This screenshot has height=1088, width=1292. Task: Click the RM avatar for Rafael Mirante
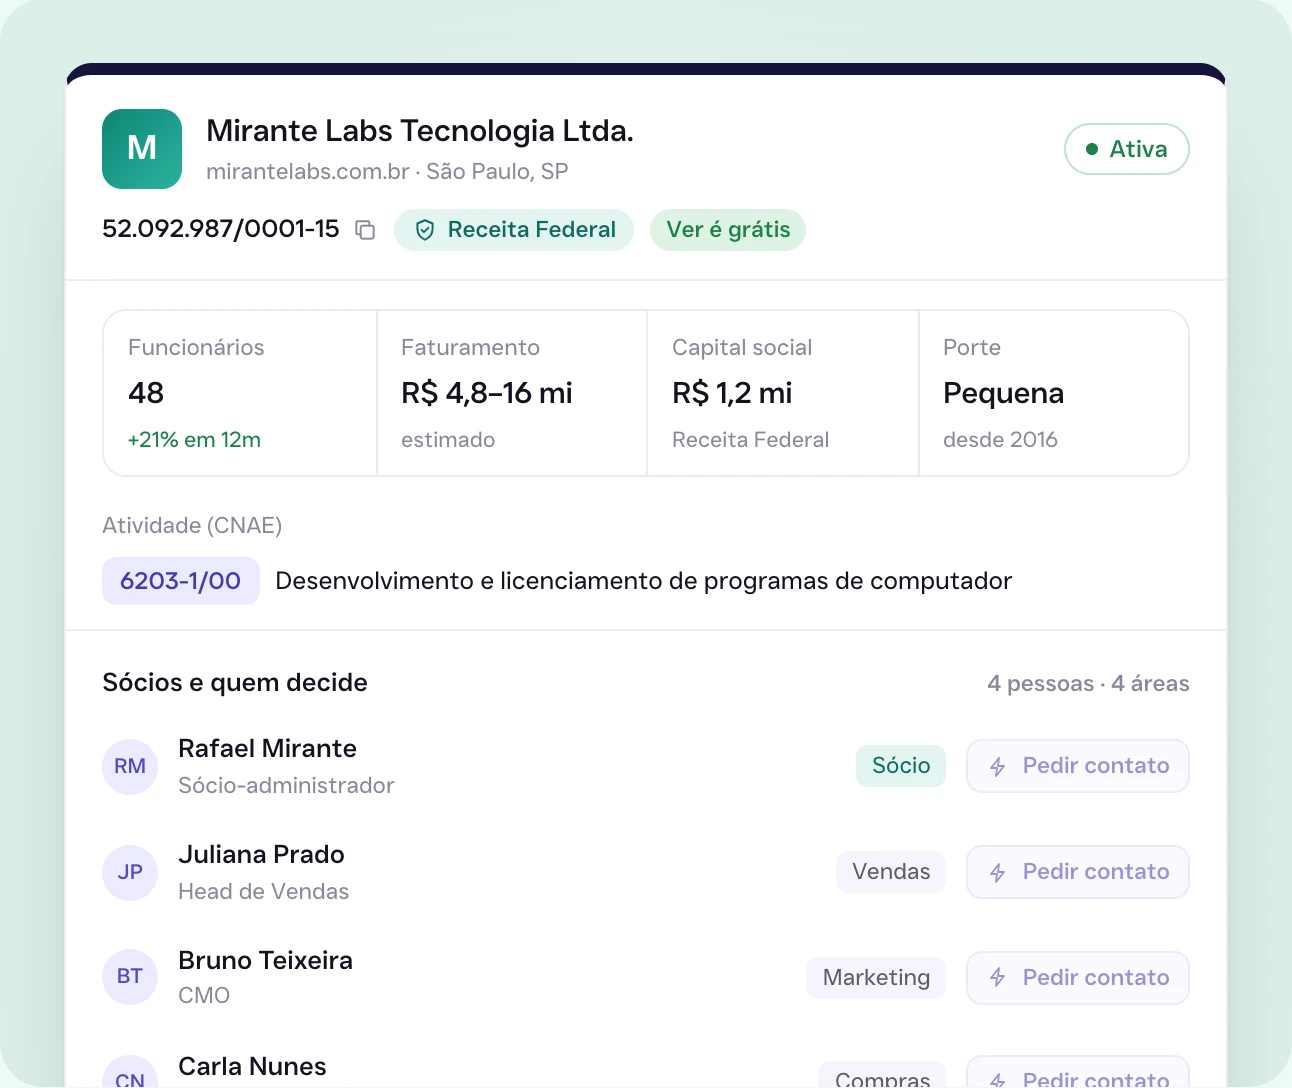tap(130, 767)
